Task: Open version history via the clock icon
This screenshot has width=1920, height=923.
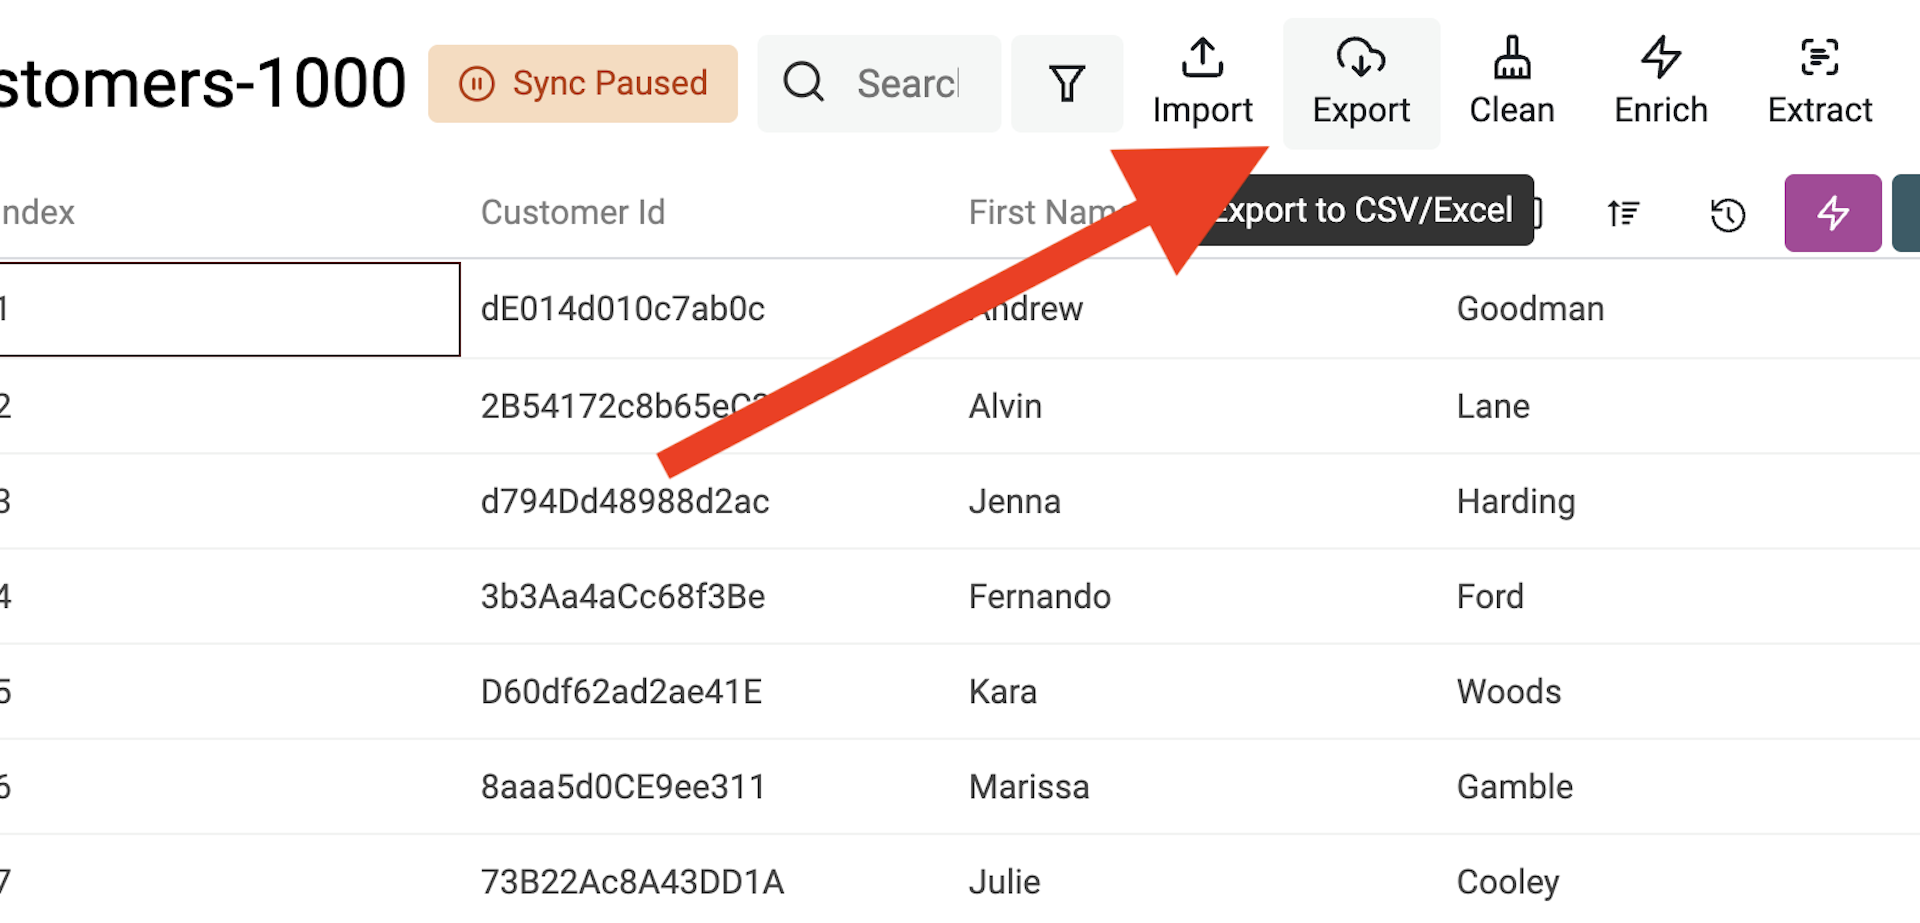Action: [1727, 213]
